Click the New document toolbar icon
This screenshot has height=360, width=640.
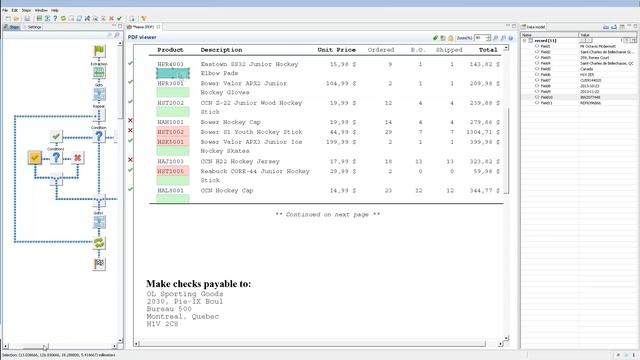pos(8,18)
